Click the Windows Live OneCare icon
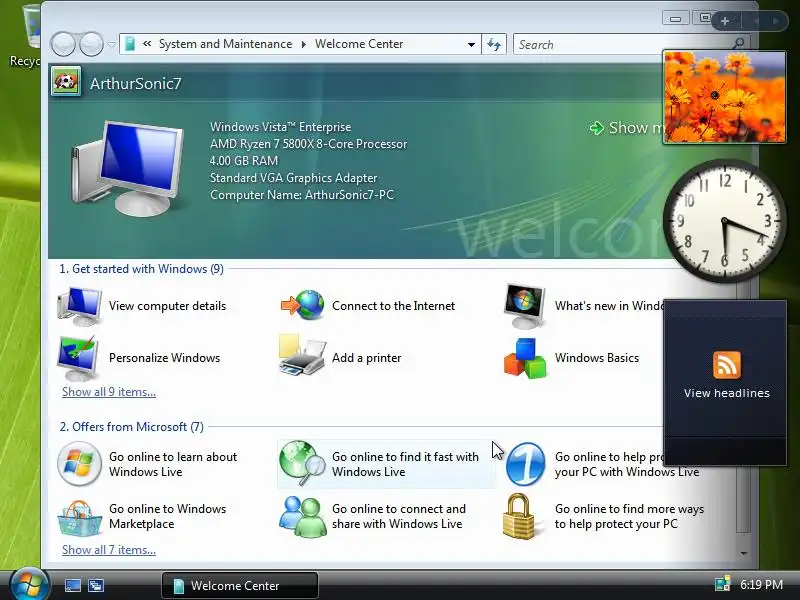800x600 pixels. (x=526, y=464)
